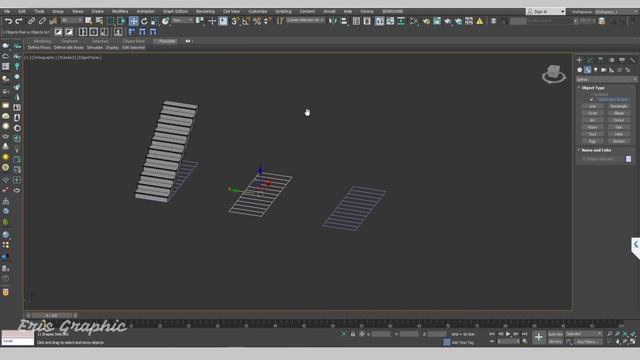Switch to the Modeling ribbon tab
The height and width of the screenshot is (360, 640).
42,41
